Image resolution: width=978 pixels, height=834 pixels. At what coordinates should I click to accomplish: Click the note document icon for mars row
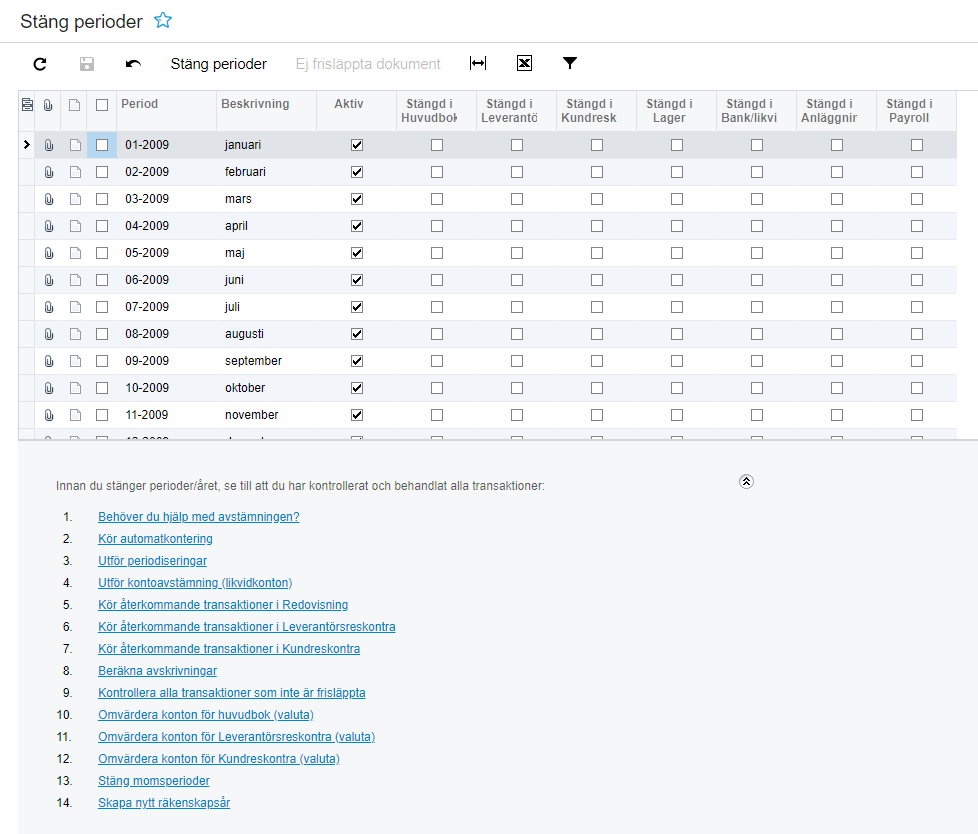click(x=75, y=199)
